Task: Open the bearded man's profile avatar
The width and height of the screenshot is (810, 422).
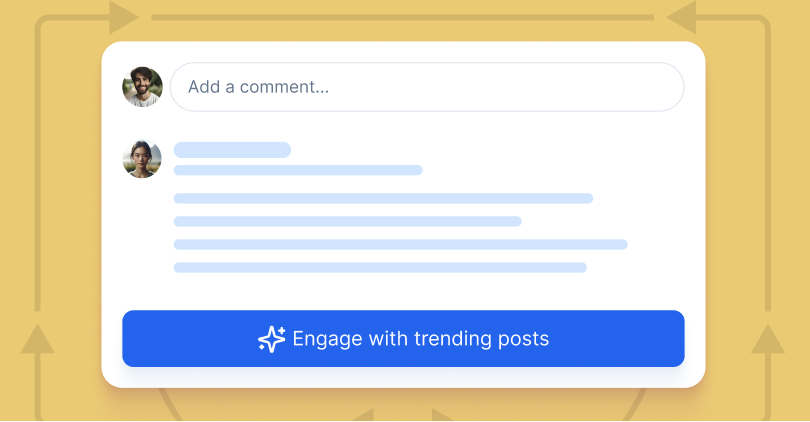Action: pyautogui.click(x=142, y=87)
